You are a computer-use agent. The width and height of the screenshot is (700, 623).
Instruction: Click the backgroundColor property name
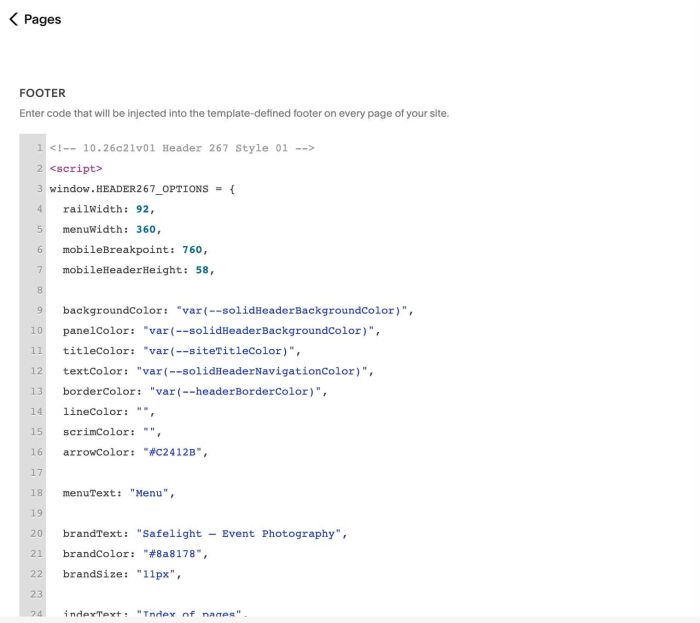tap(112, 311)
